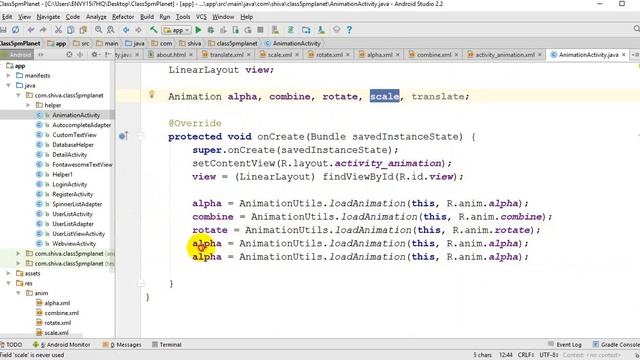Collapse the java folder in project tree

point(9,85)
